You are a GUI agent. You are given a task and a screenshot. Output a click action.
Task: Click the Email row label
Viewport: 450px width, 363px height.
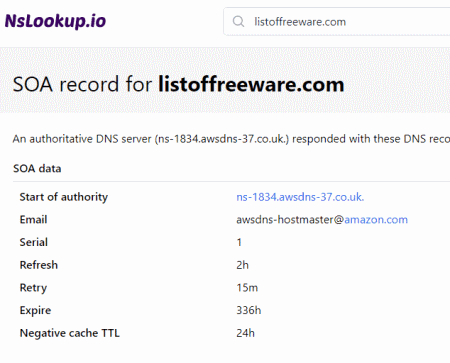33,220
